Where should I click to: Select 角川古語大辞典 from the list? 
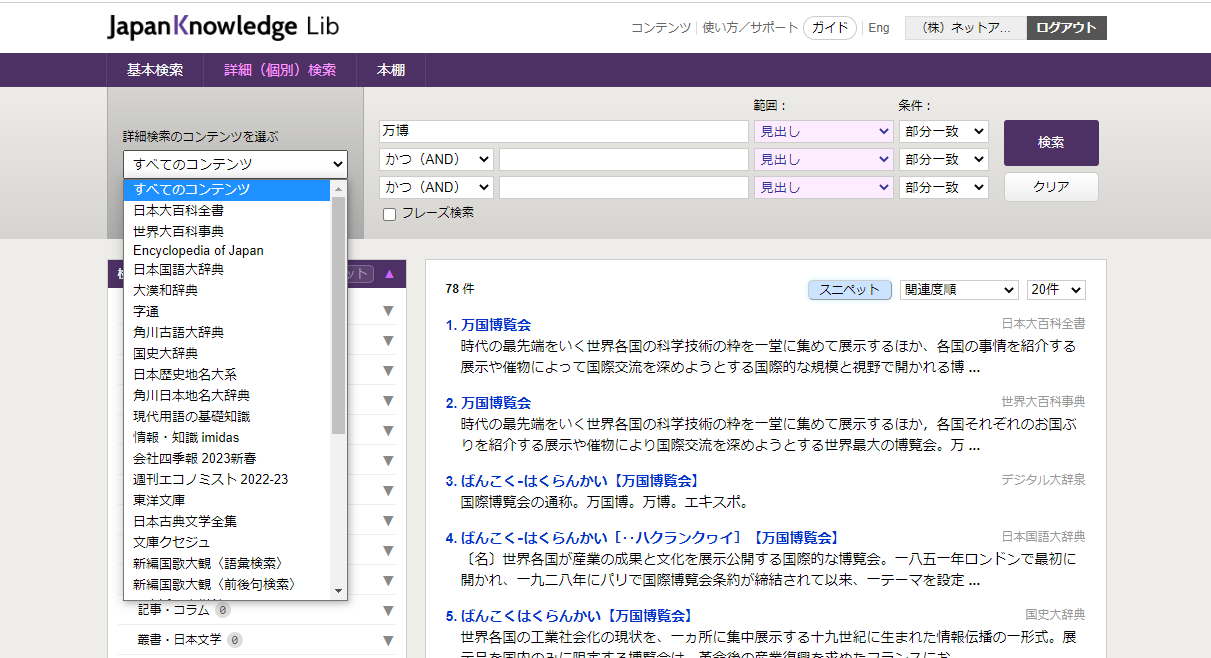pyautogui.click(x=227, y=332)
